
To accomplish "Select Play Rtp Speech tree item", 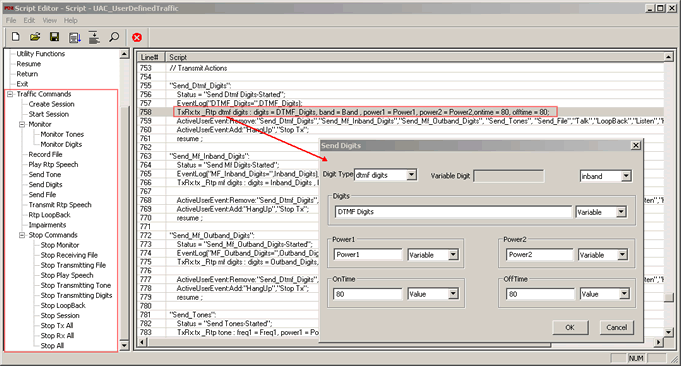I will click(53, 165).
